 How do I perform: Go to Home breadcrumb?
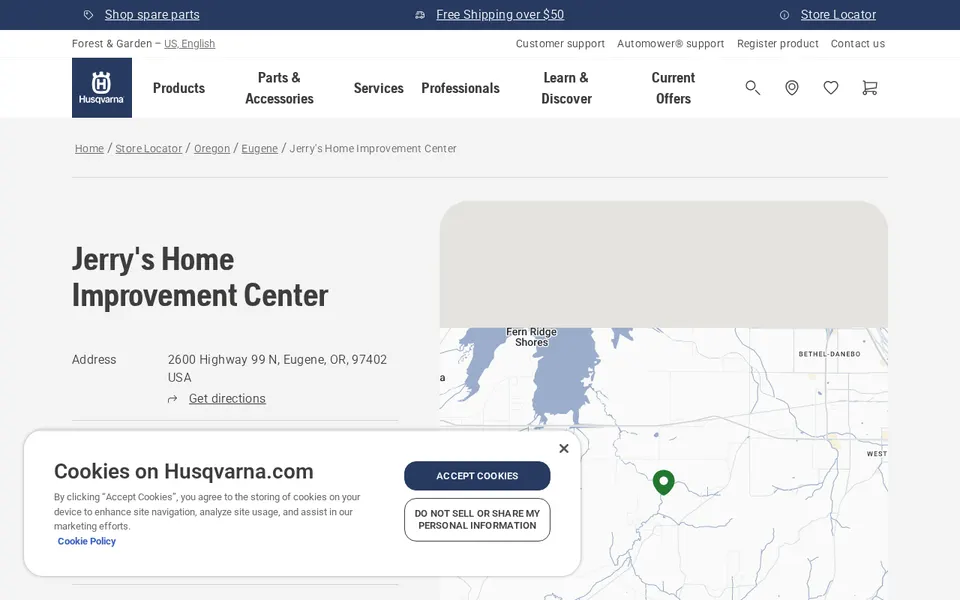click(x=89, y=148)
